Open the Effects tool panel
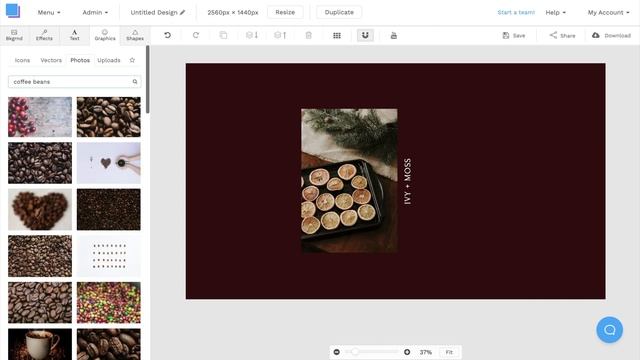 click(x=44, y=35)
